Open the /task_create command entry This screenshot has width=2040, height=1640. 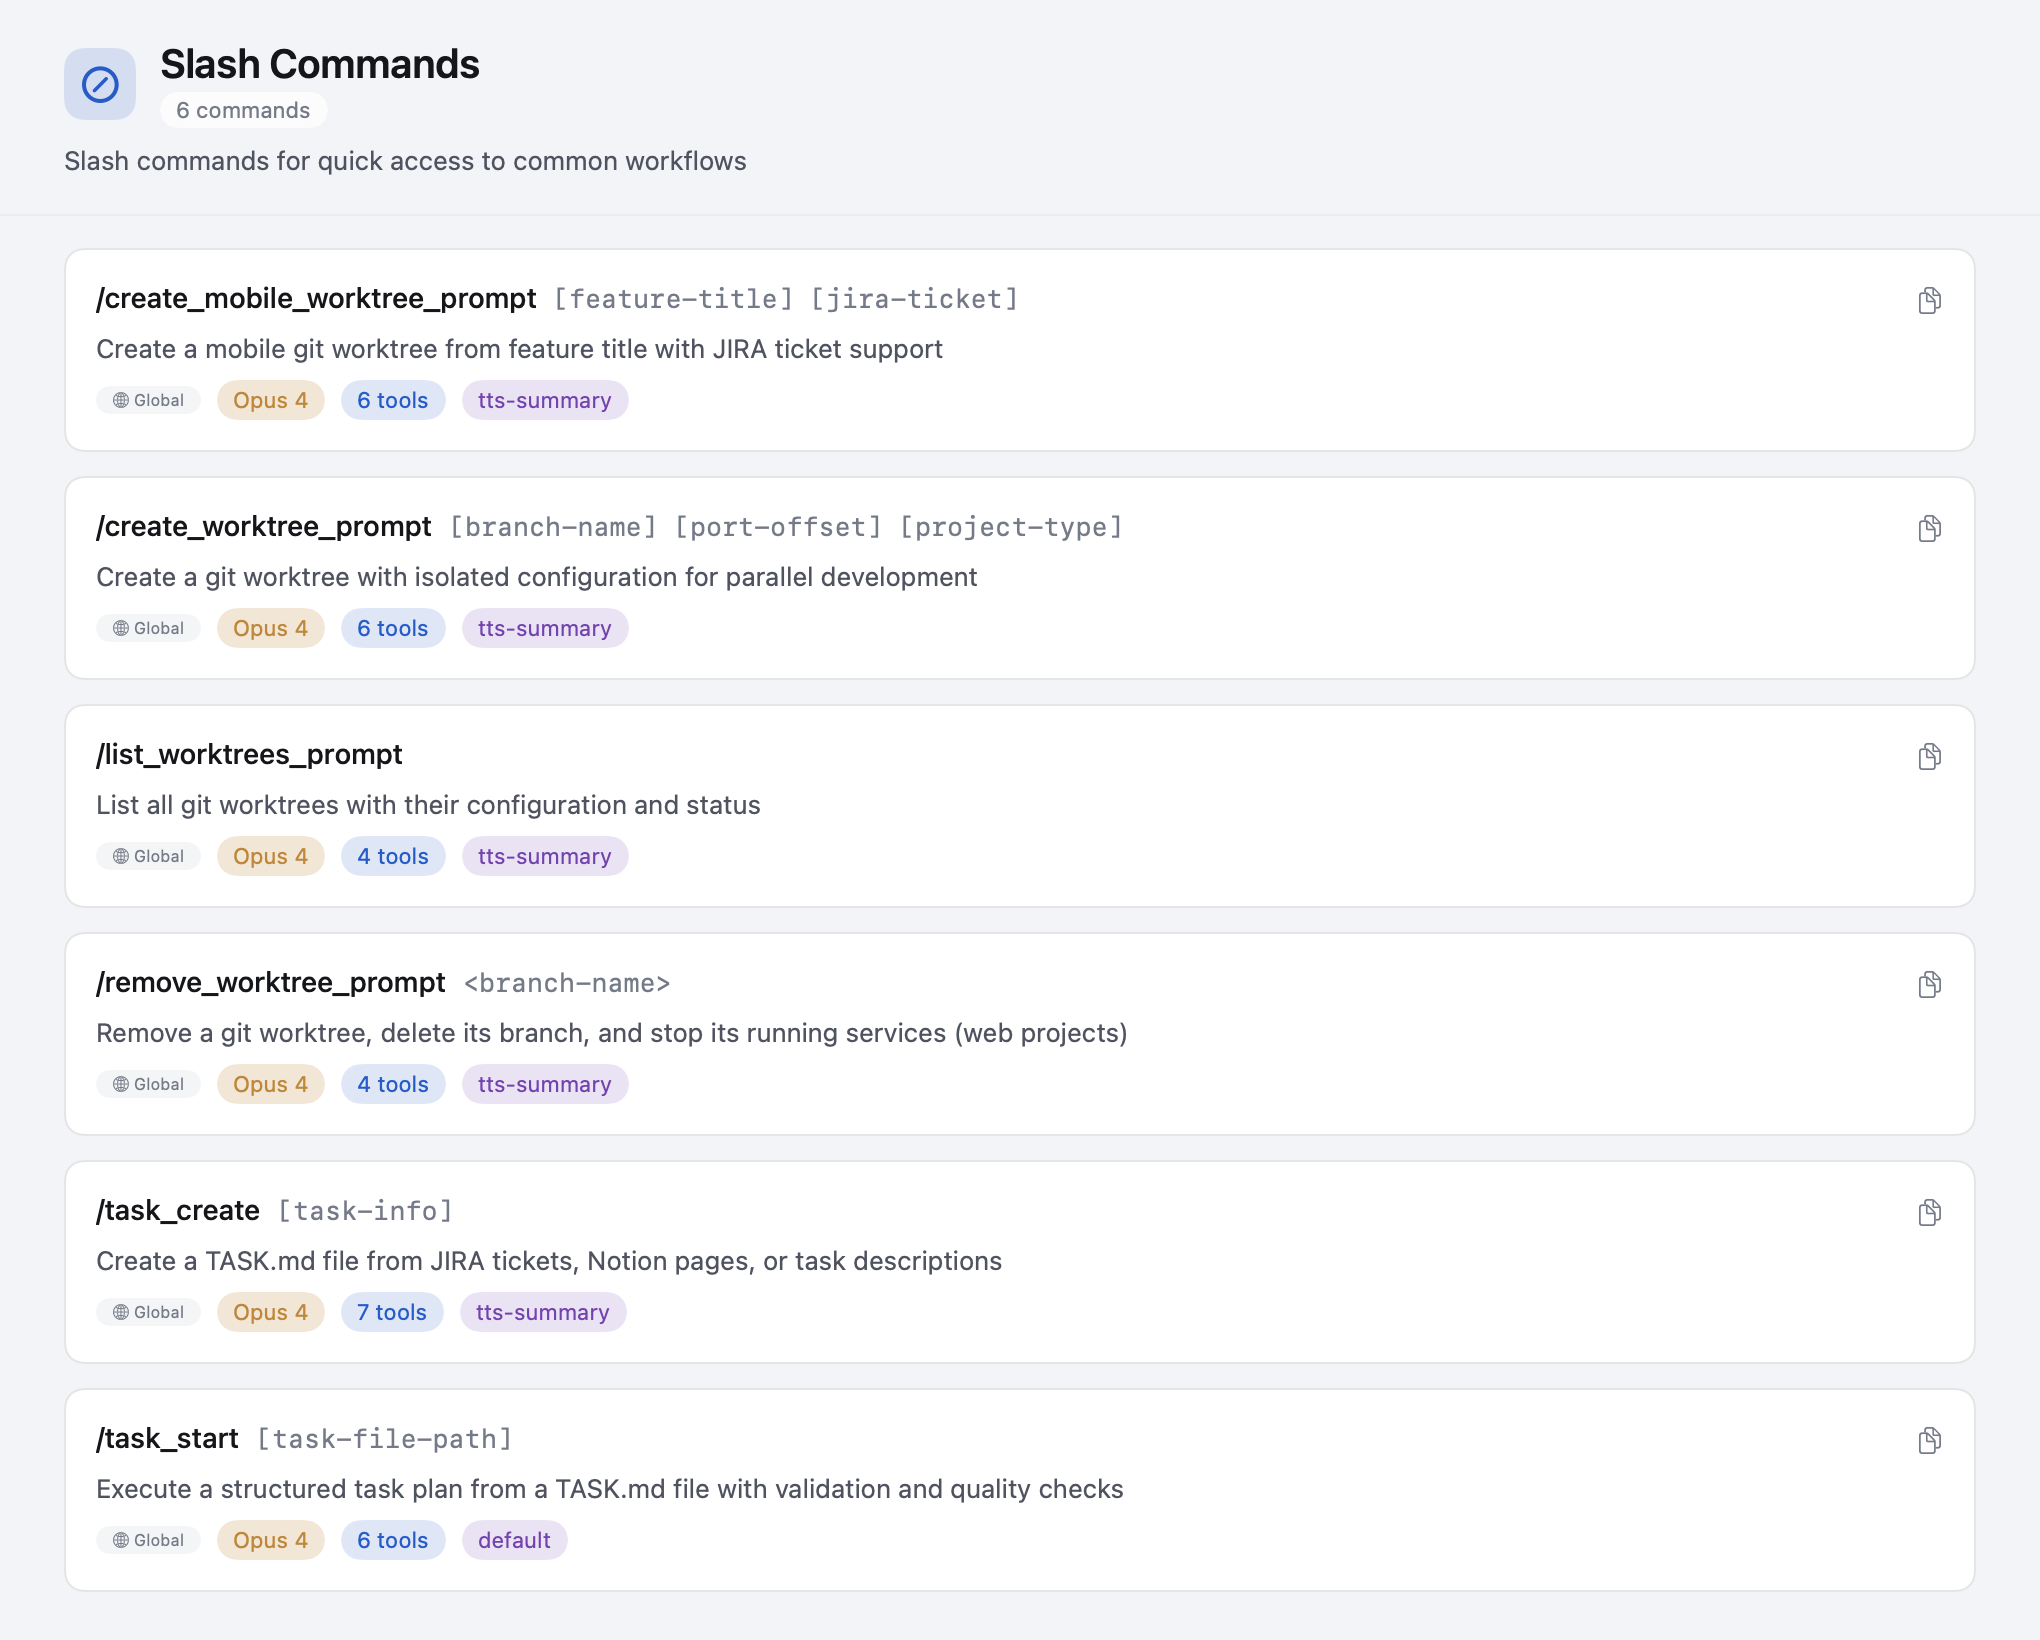tap(1020, 1262)
